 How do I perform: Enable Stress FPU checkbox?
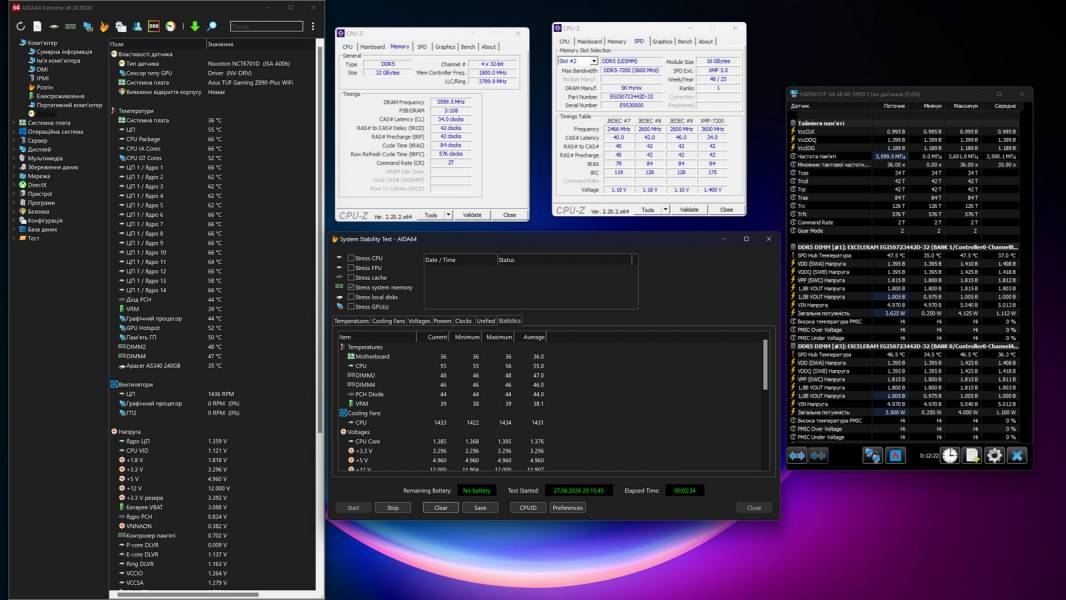pos(351,268)
